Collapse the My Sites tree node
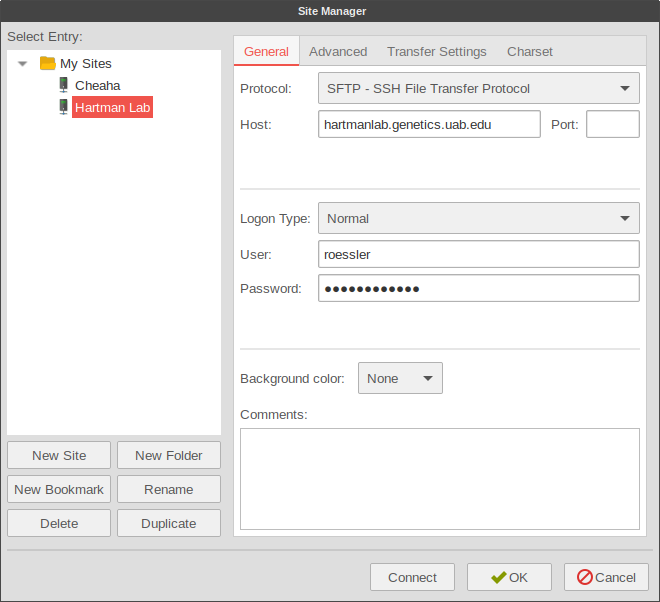Viewport: 660px width, 602px height. [x=23, y=64]
